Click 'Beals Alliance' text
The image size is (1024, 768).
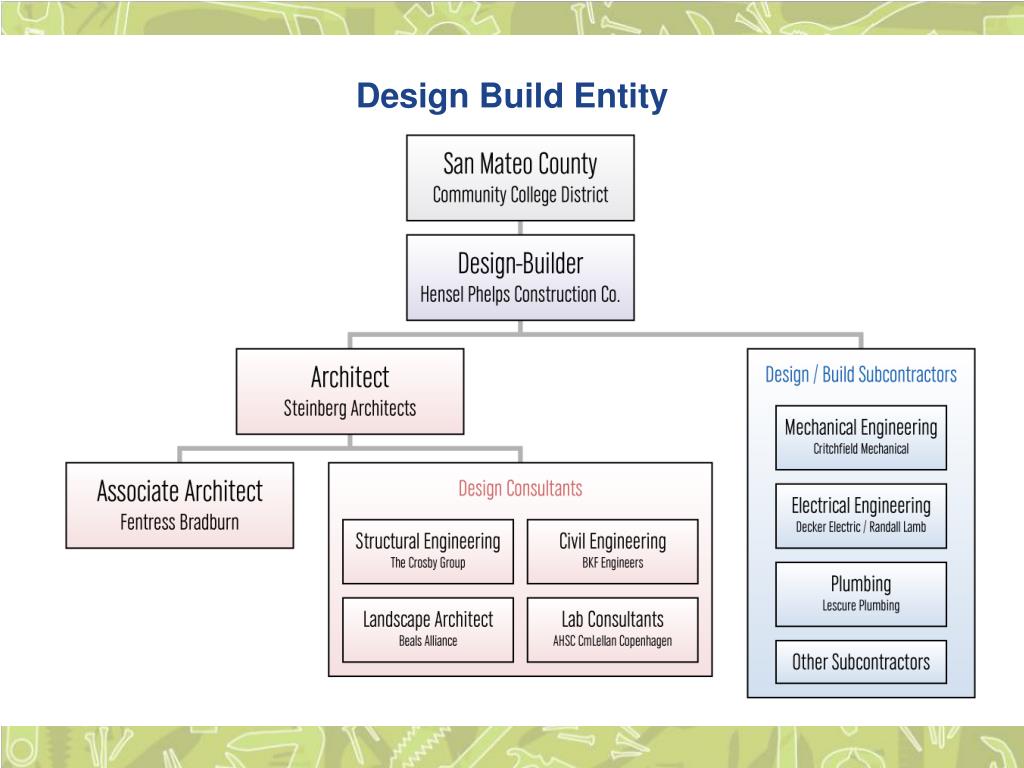coord(428,641)
